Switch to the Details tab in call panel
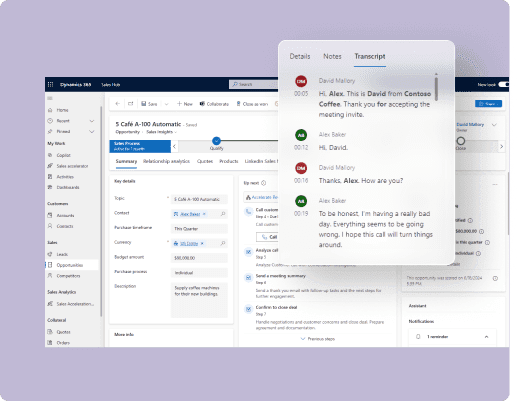This screenshot has height=401, width=519. pos(300,56)
